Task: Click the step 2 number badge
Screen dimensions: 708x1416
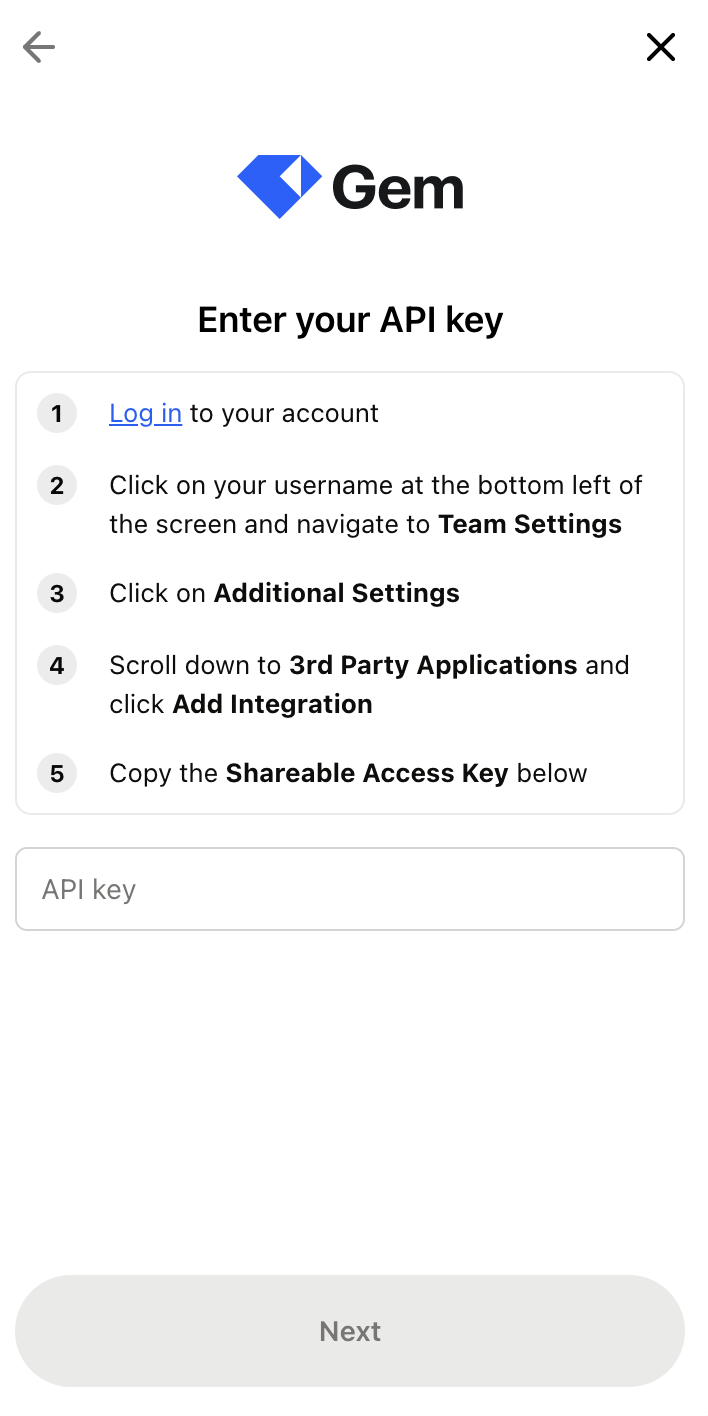Action: click(57, 486)
